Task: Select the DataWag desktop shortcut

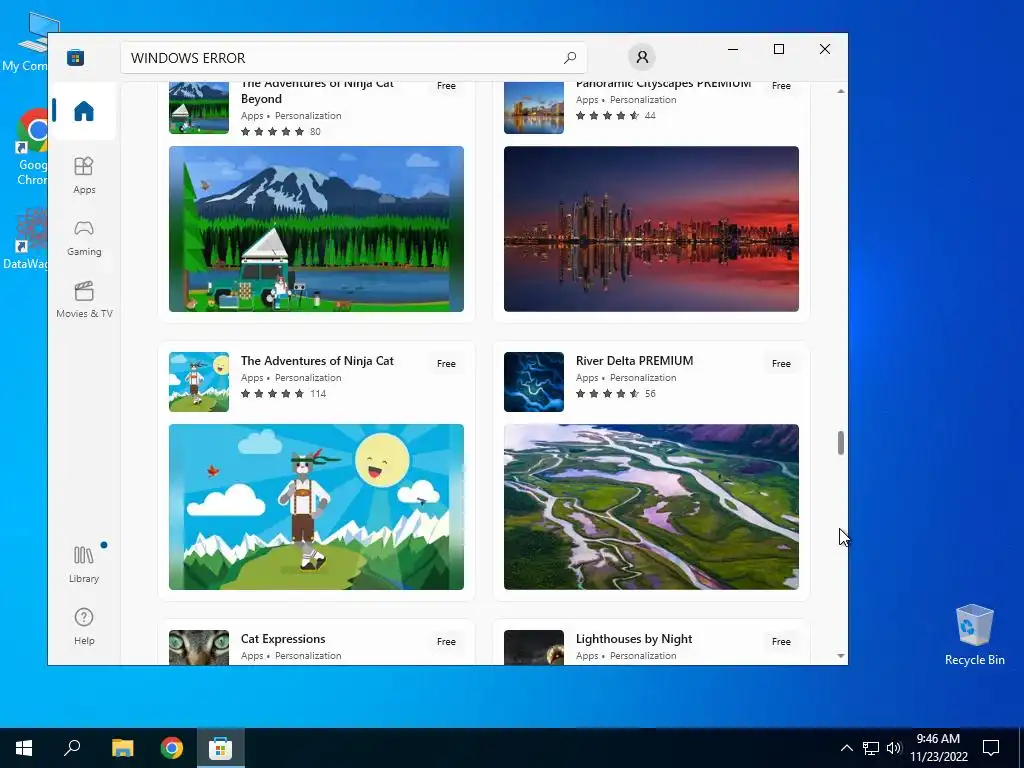Action: coord(25,239)
